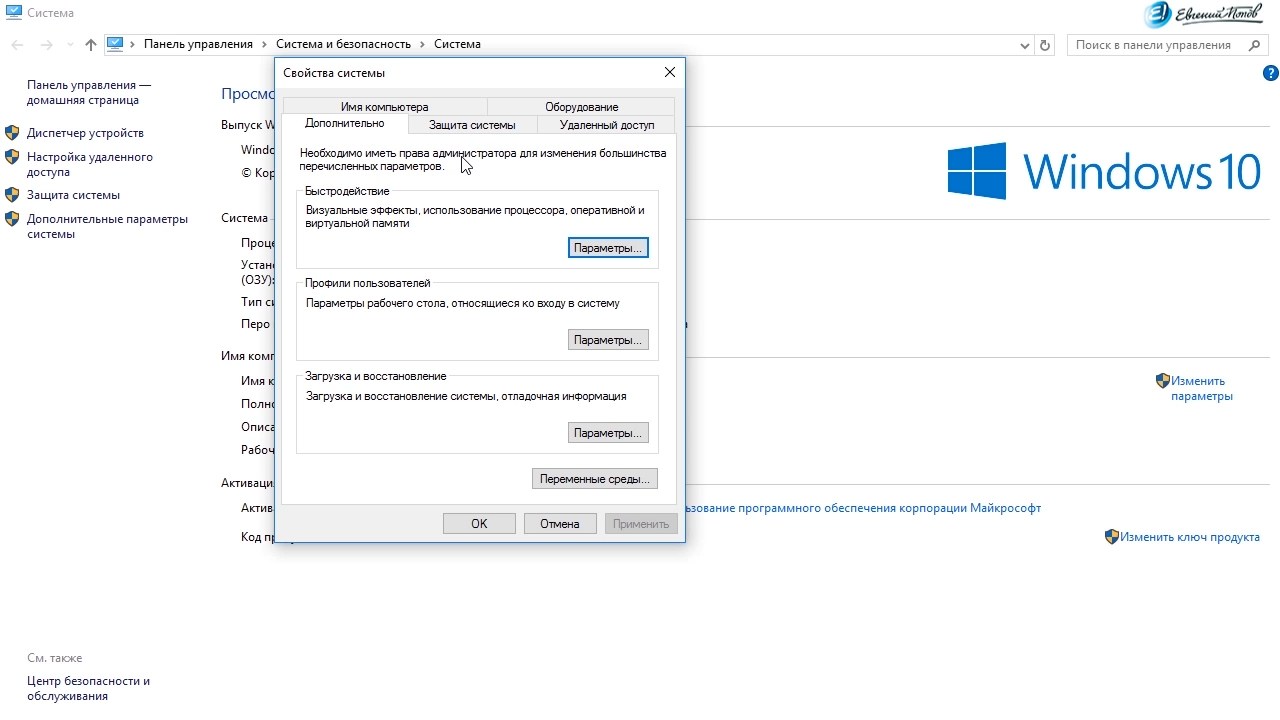This screenshot has height=720, width=1280.
Task: Open "Система и безопасность" breadcrumb
Action: [343, 44]
